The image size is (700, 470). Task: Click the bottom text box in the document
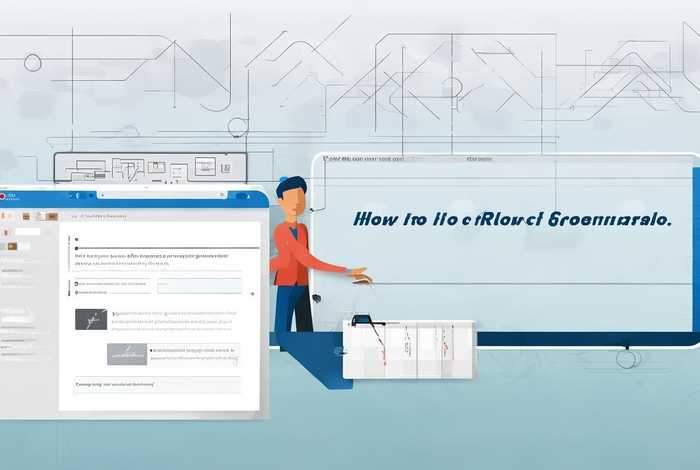coord(155,384)
